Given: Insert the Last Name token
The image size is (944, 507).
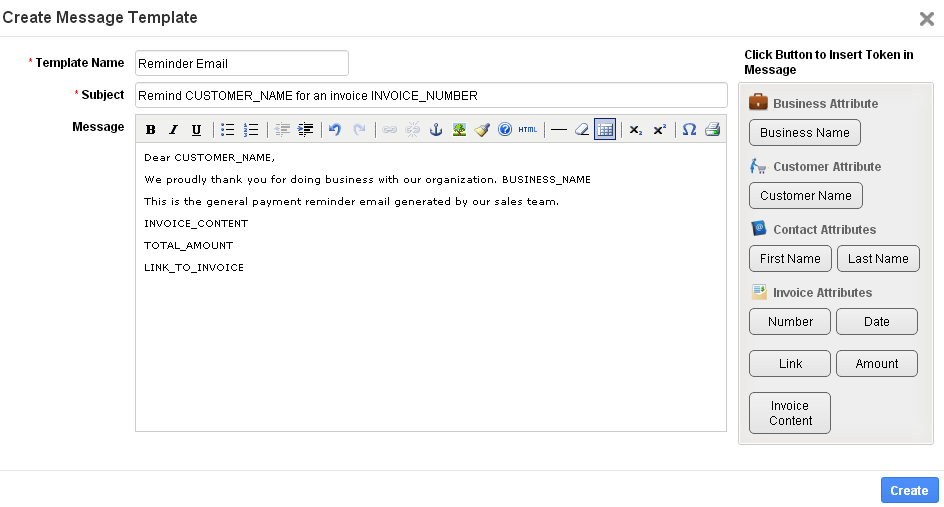Looking at the screenshot, I should tap(878, 258).
